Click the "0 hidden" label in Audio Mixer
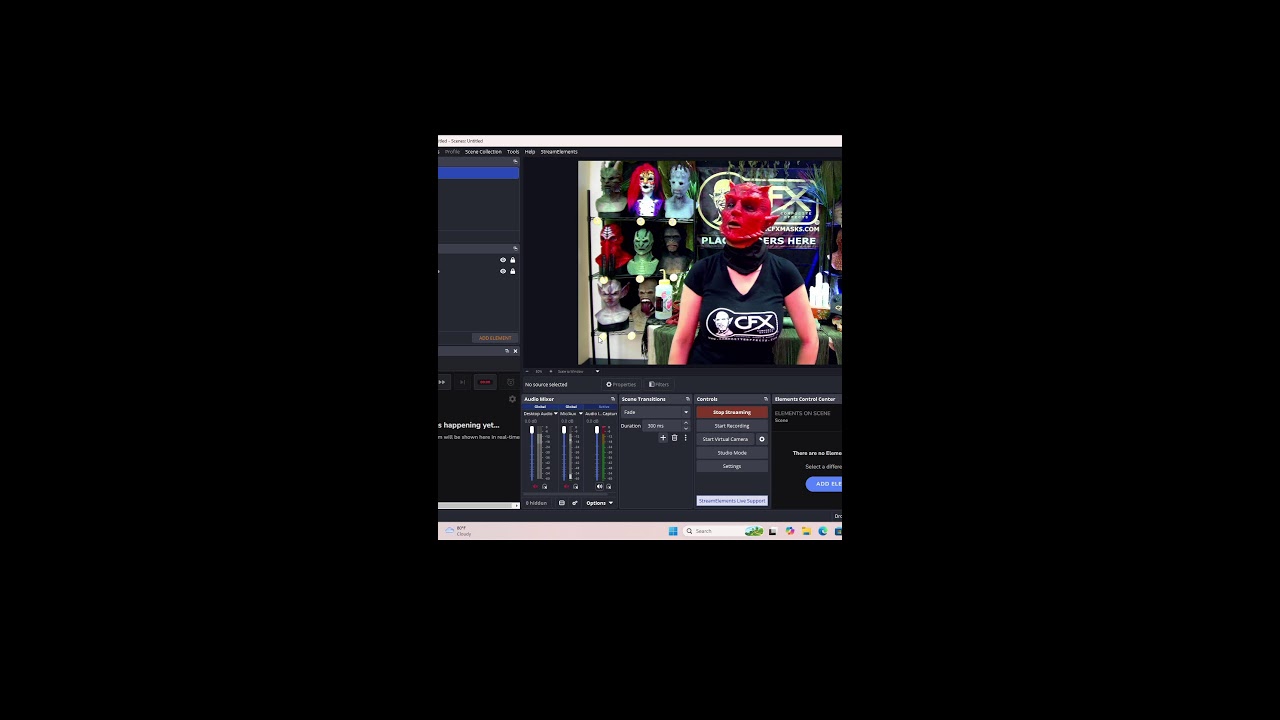Viewport: 1280px width, 720px height. pyautogui.click(x=537, y=503)
